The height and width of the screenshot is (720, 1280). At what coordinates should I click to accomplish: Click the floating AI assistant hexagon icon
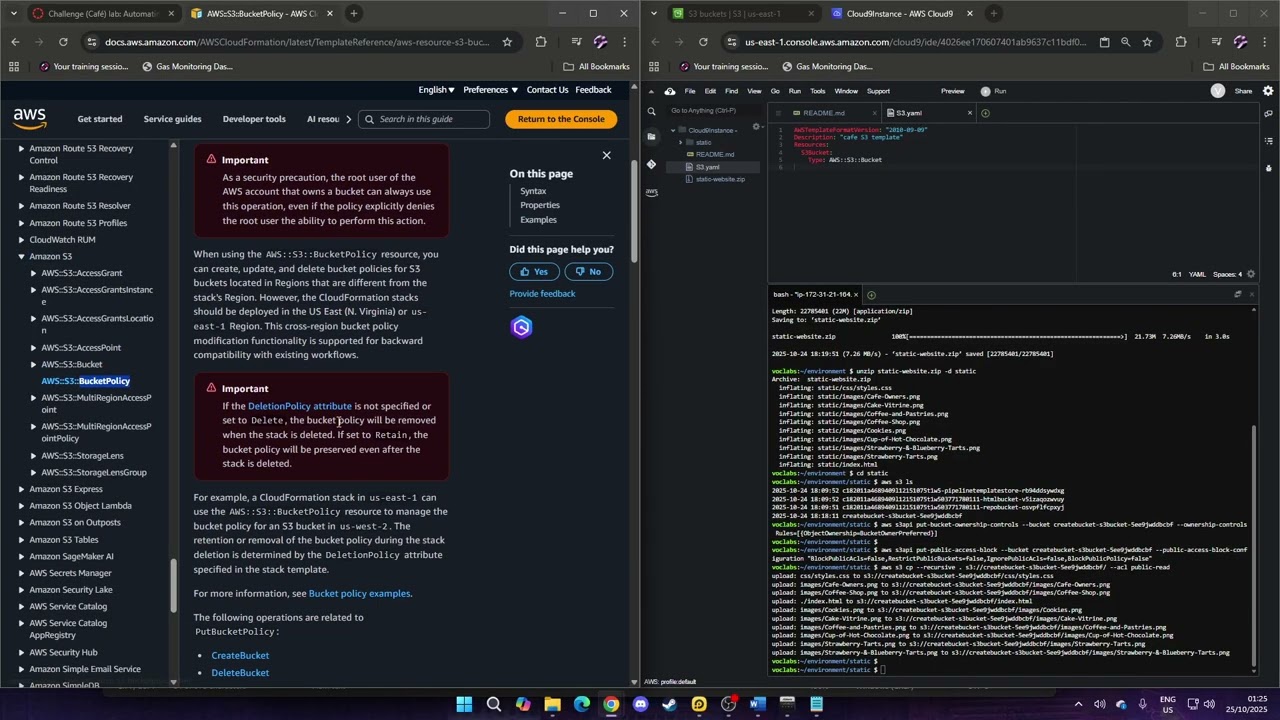coord(521,327)
